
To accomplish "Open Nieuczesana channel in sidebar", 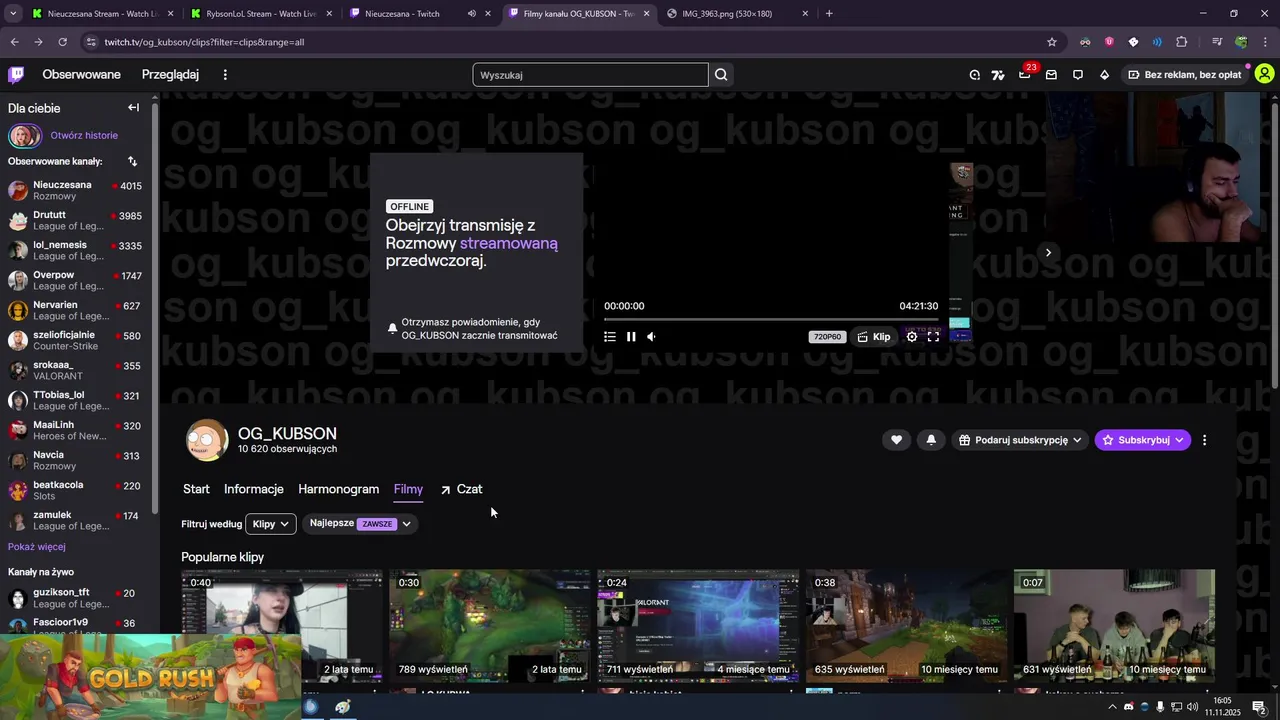I will (77, 191).
